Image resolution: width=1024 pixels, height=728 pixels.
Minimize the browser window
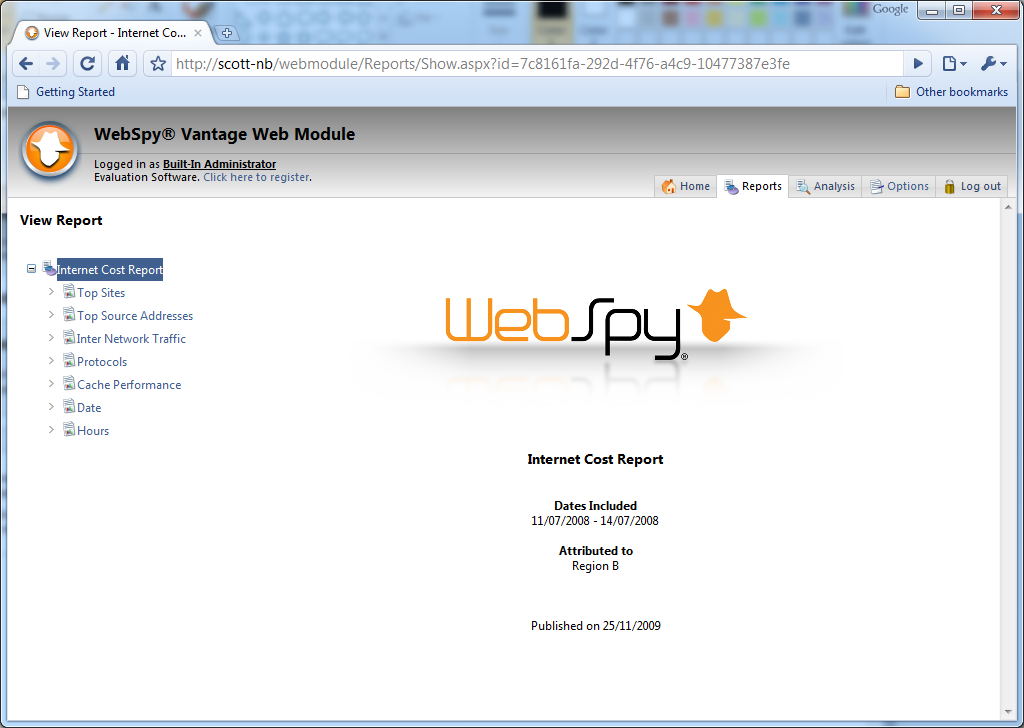click(x=932, y=10)
